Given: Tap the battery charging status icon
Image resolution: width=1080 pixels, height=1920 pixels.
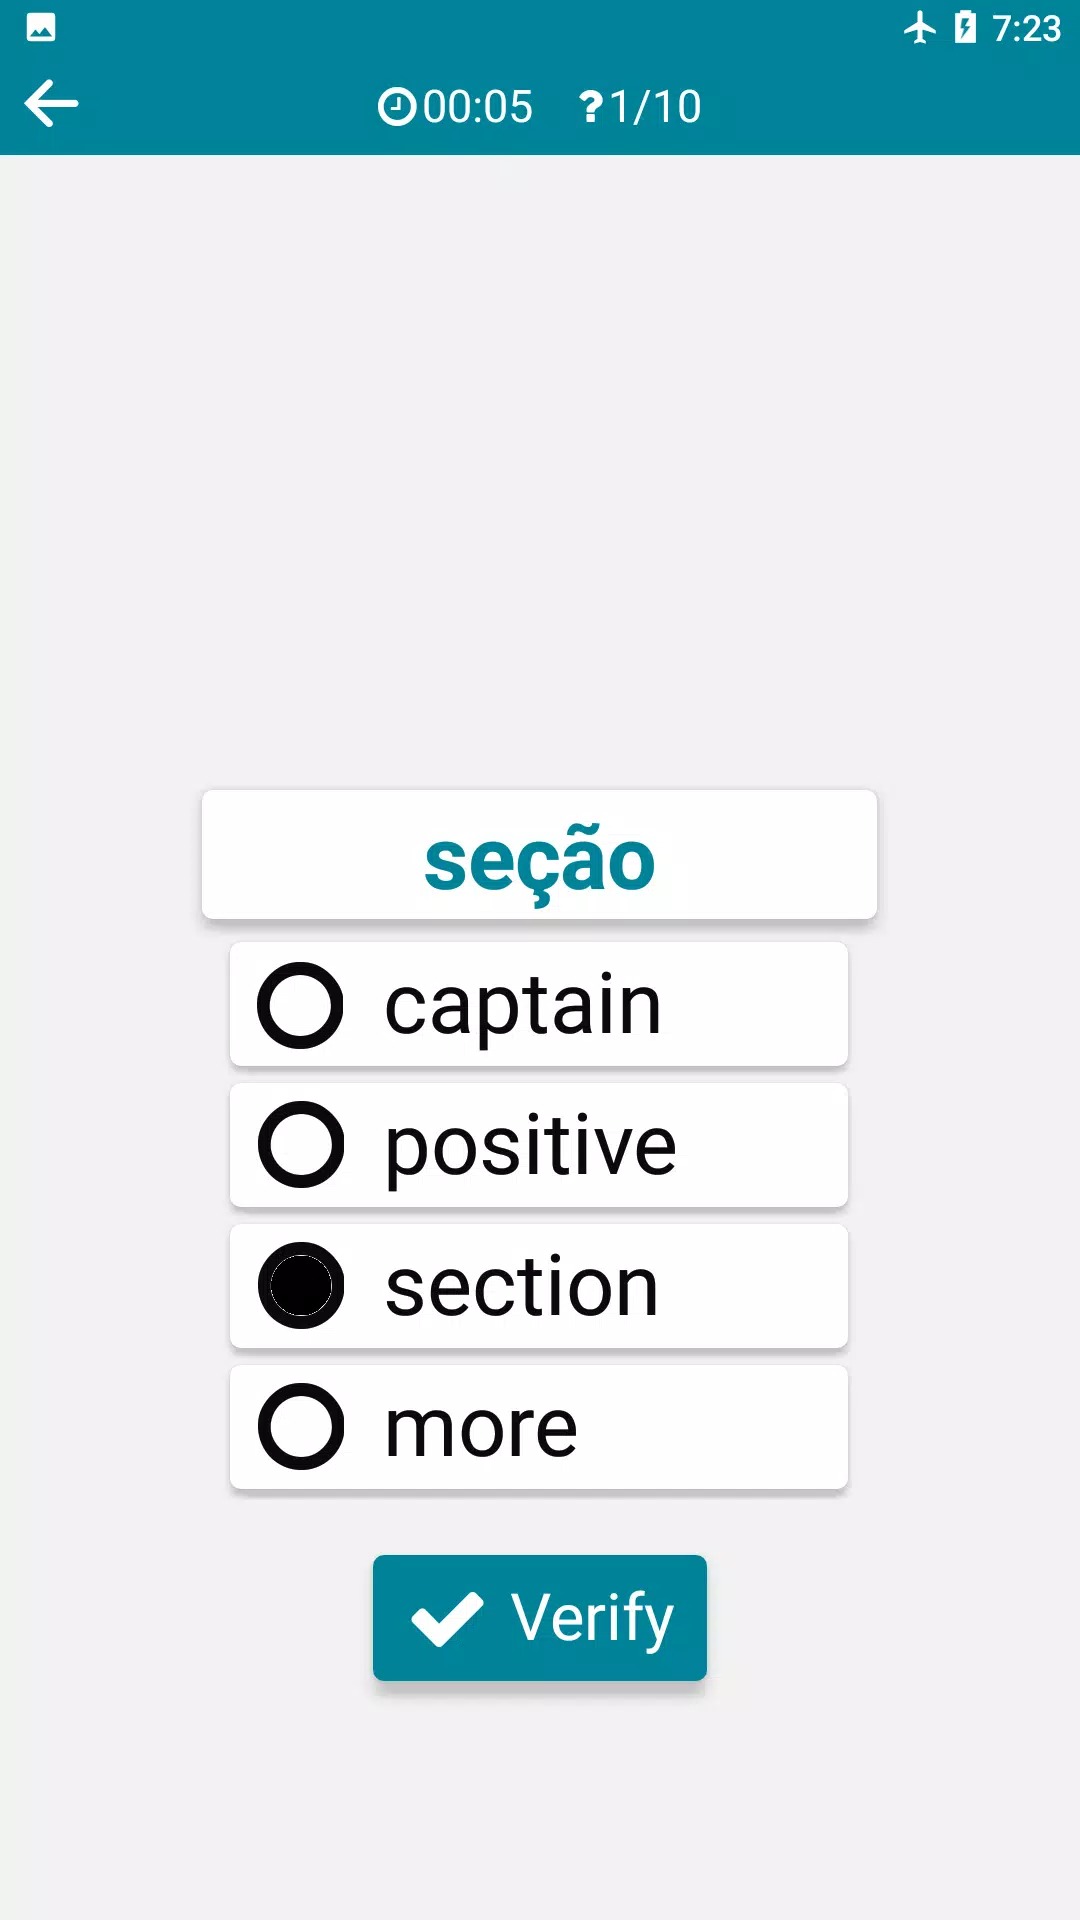Looking at the screenshot, I should pyautogui.click(x=965, y=27).
